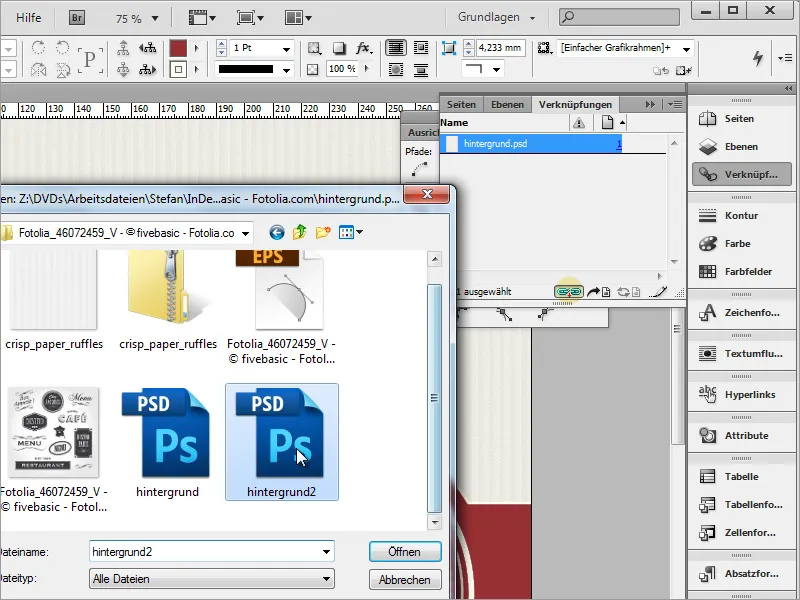Click Go To Link icon in Verknüpfungen panel
800x600 pixels.
[598, 292]
